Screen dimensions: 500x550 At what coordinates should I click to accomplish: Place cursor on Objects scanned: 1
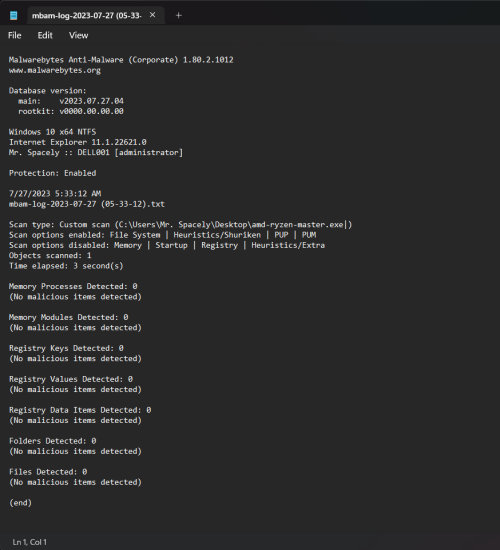[50, 255]
